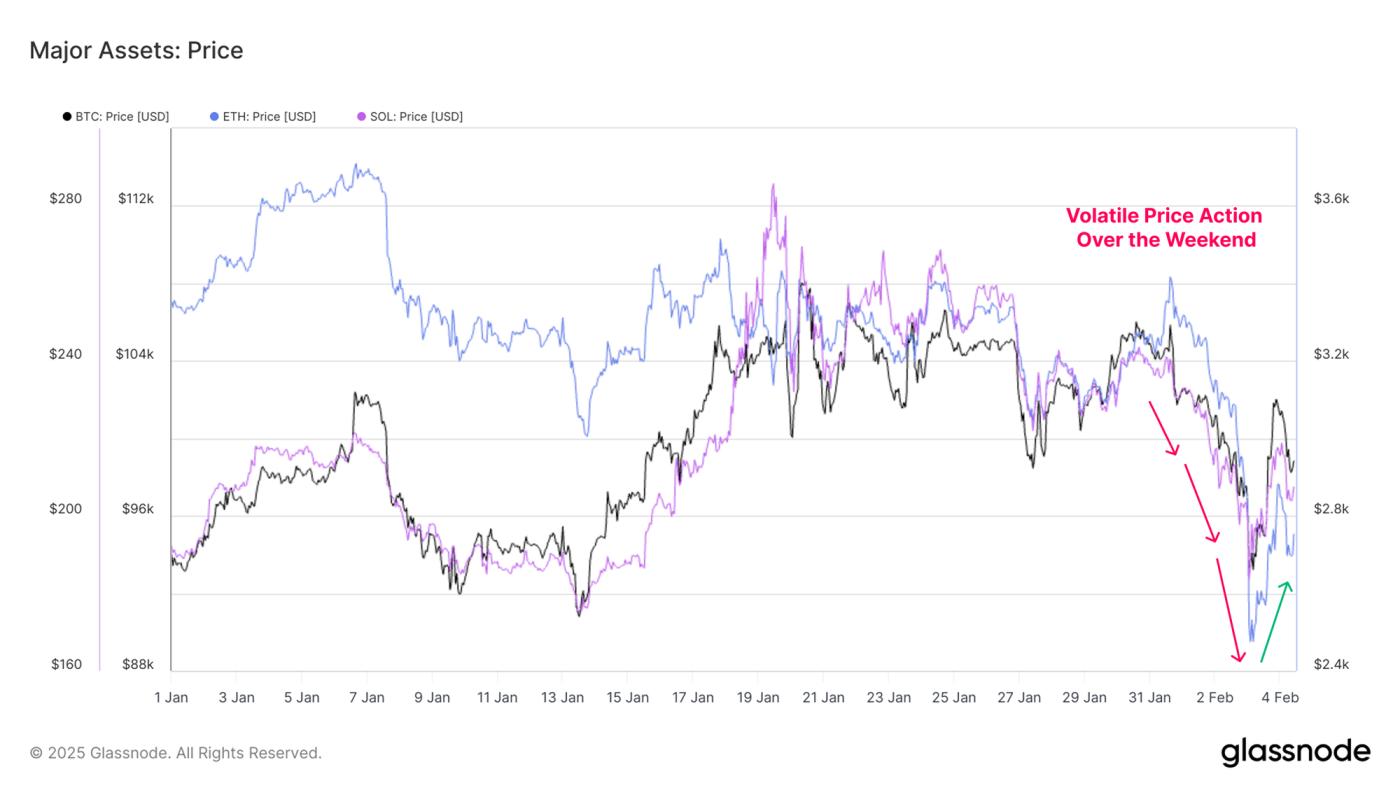
Task: Toggle the BTC: Price [USD] legend label
Action: [x=122, y=117]
